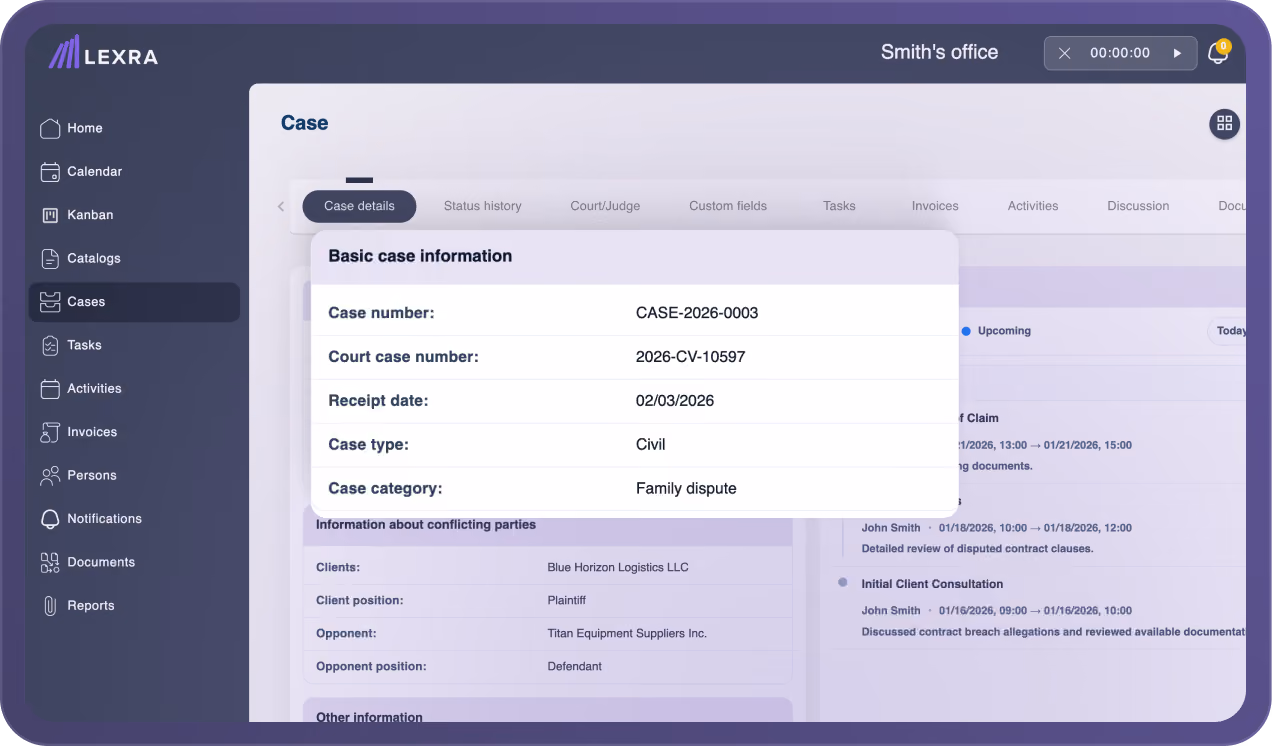Screen dimensions: 1272x746
Task: Open the Reports paperclip icon
Action: pos(50,606)
